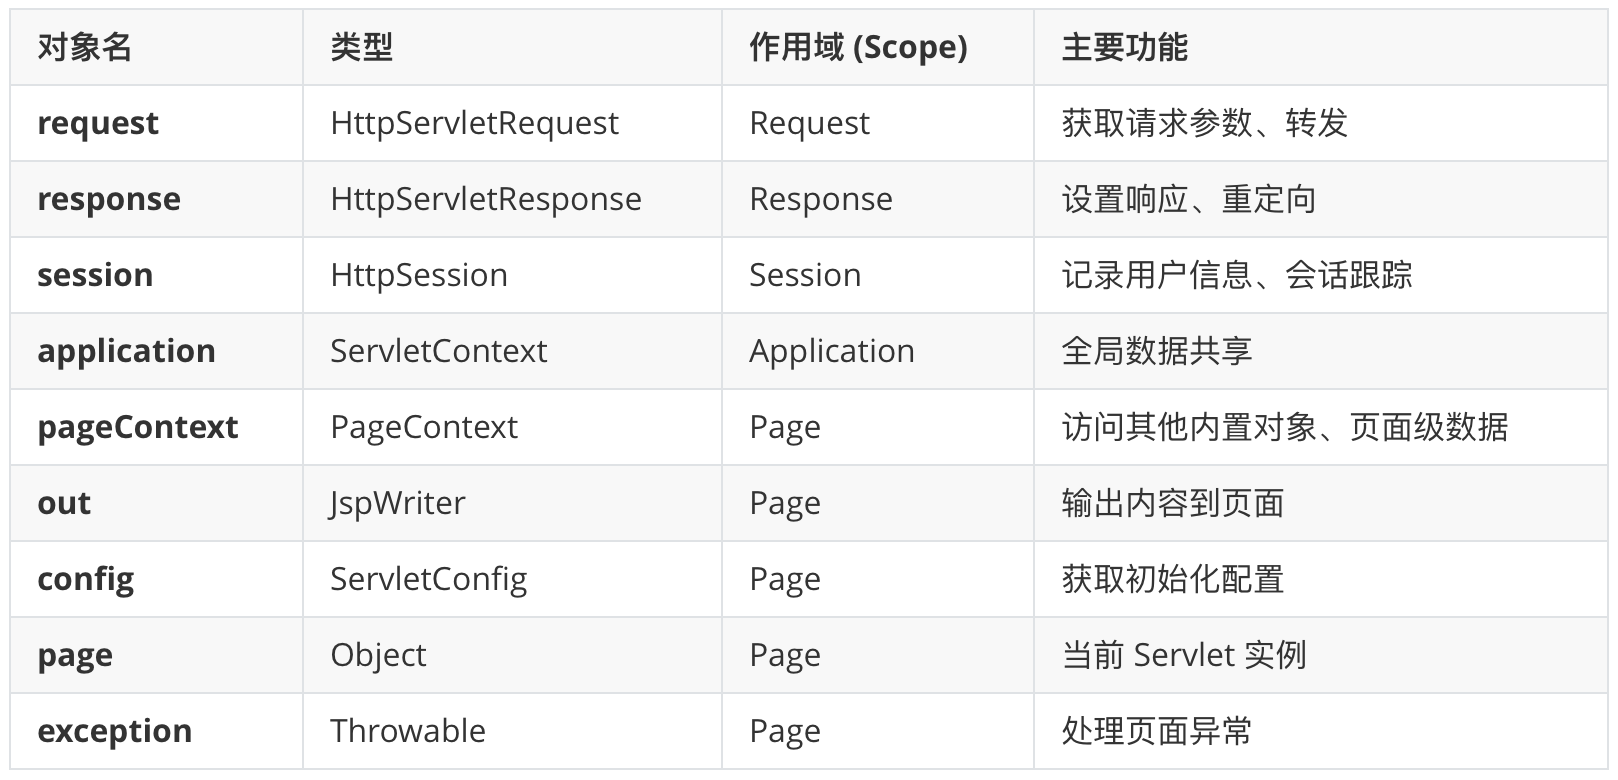Click the 作用域 (Scope) column header

point(858,47)
